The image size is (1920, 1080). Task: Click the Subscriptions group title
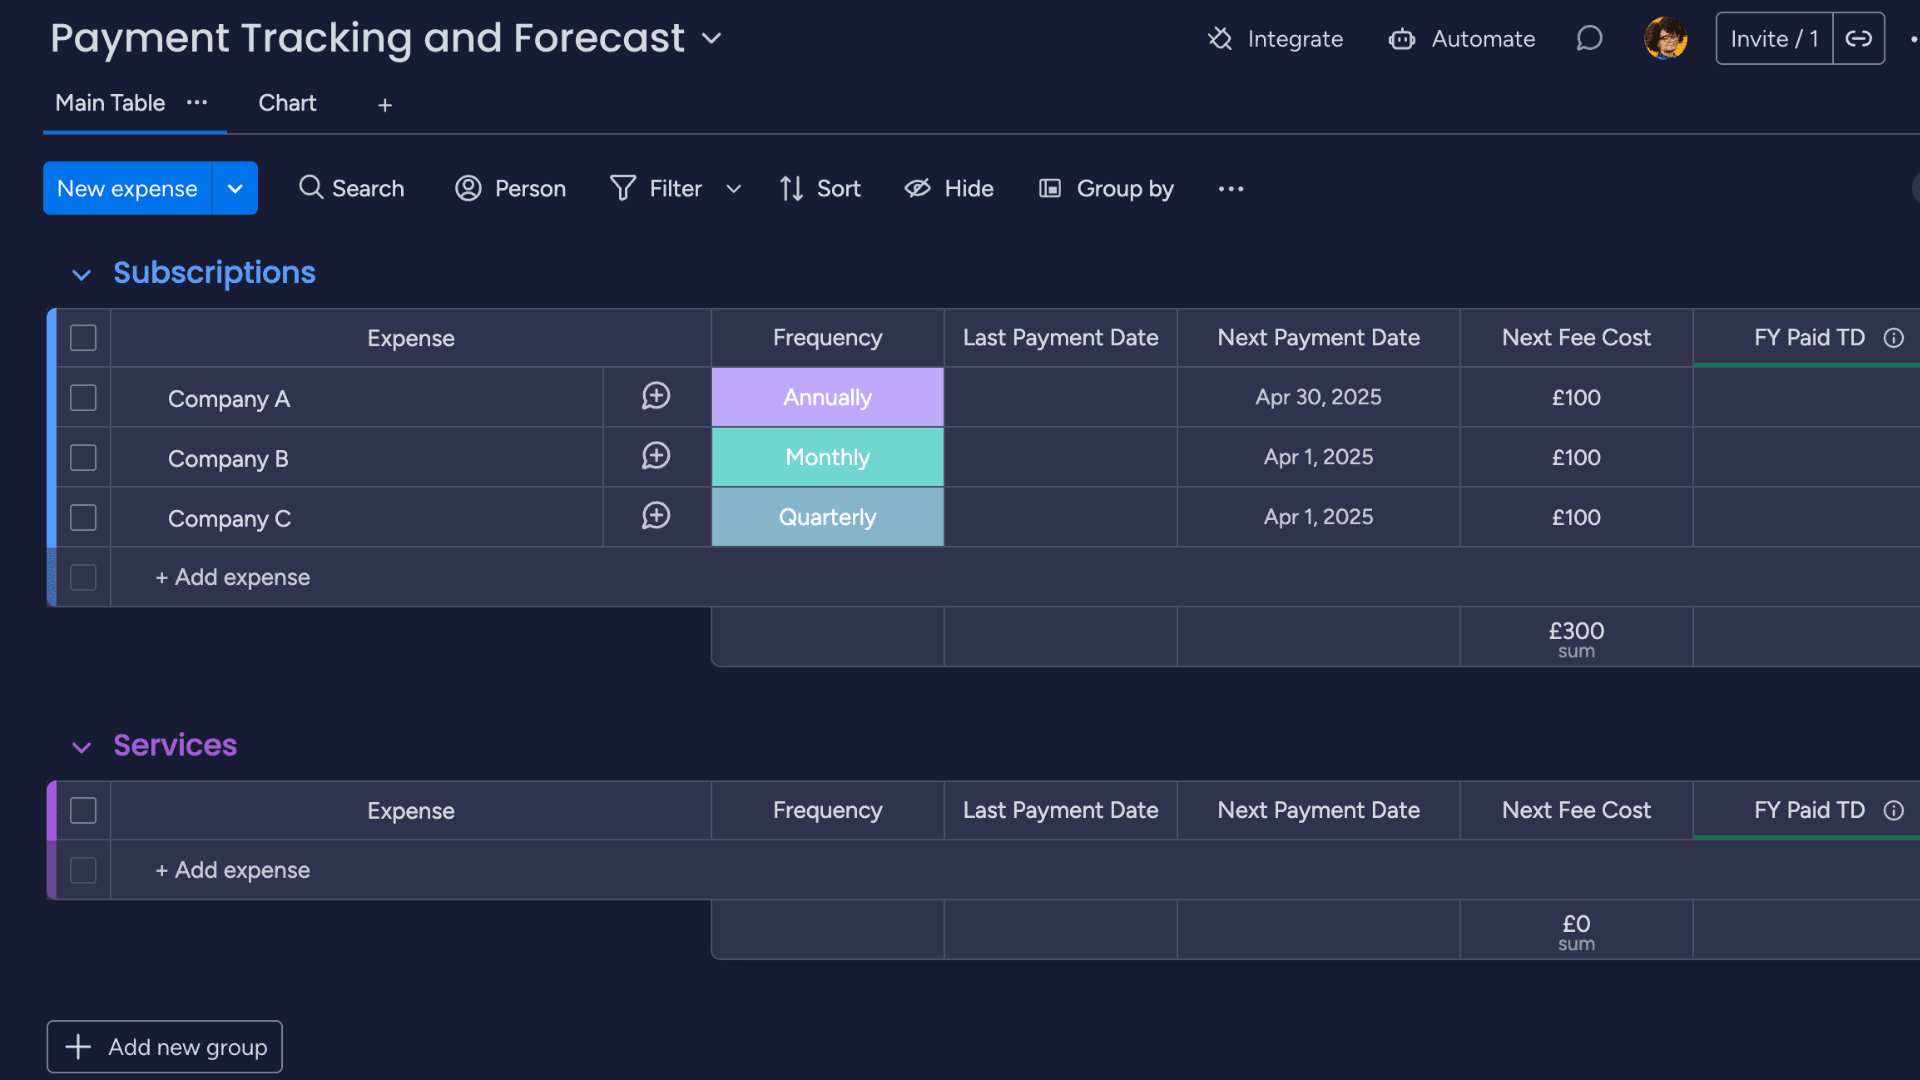(x=214, y=273)
